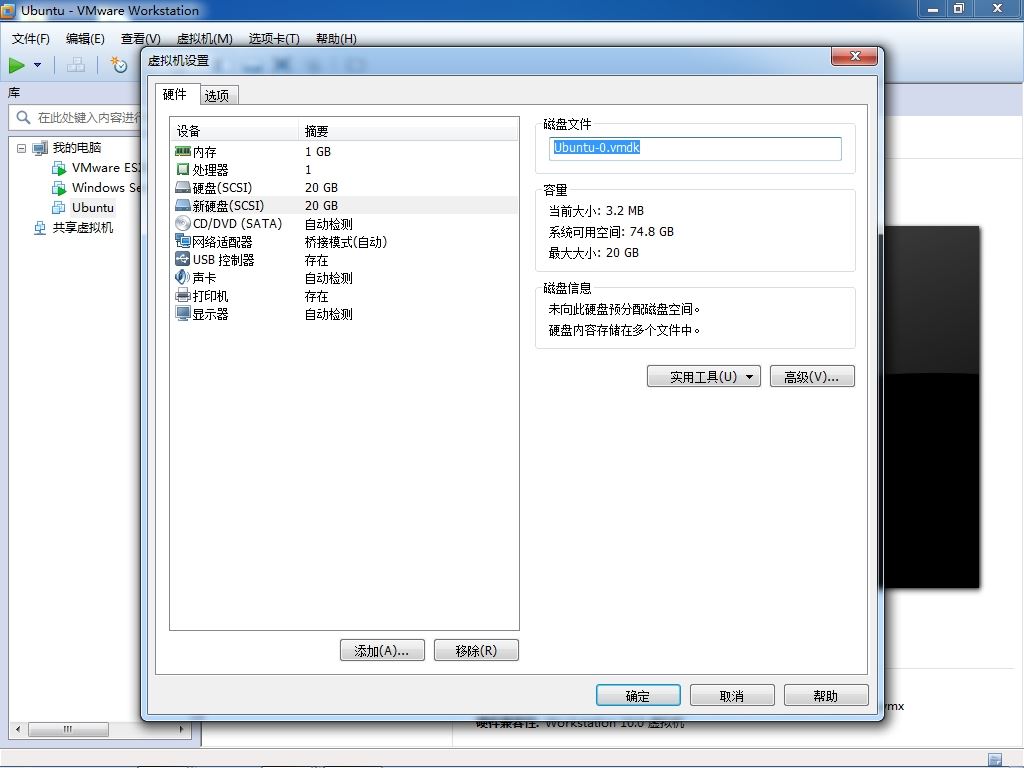Select Ubuntu in library tree
The image size is (1024, 768).
[93, 208]
